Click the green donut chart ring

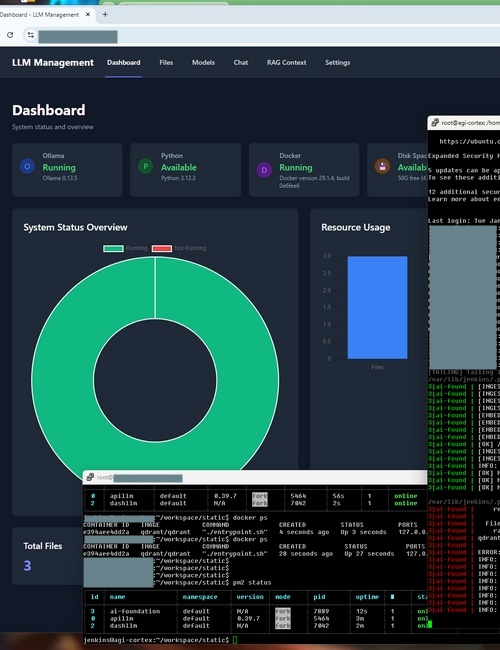pos(62,379)
